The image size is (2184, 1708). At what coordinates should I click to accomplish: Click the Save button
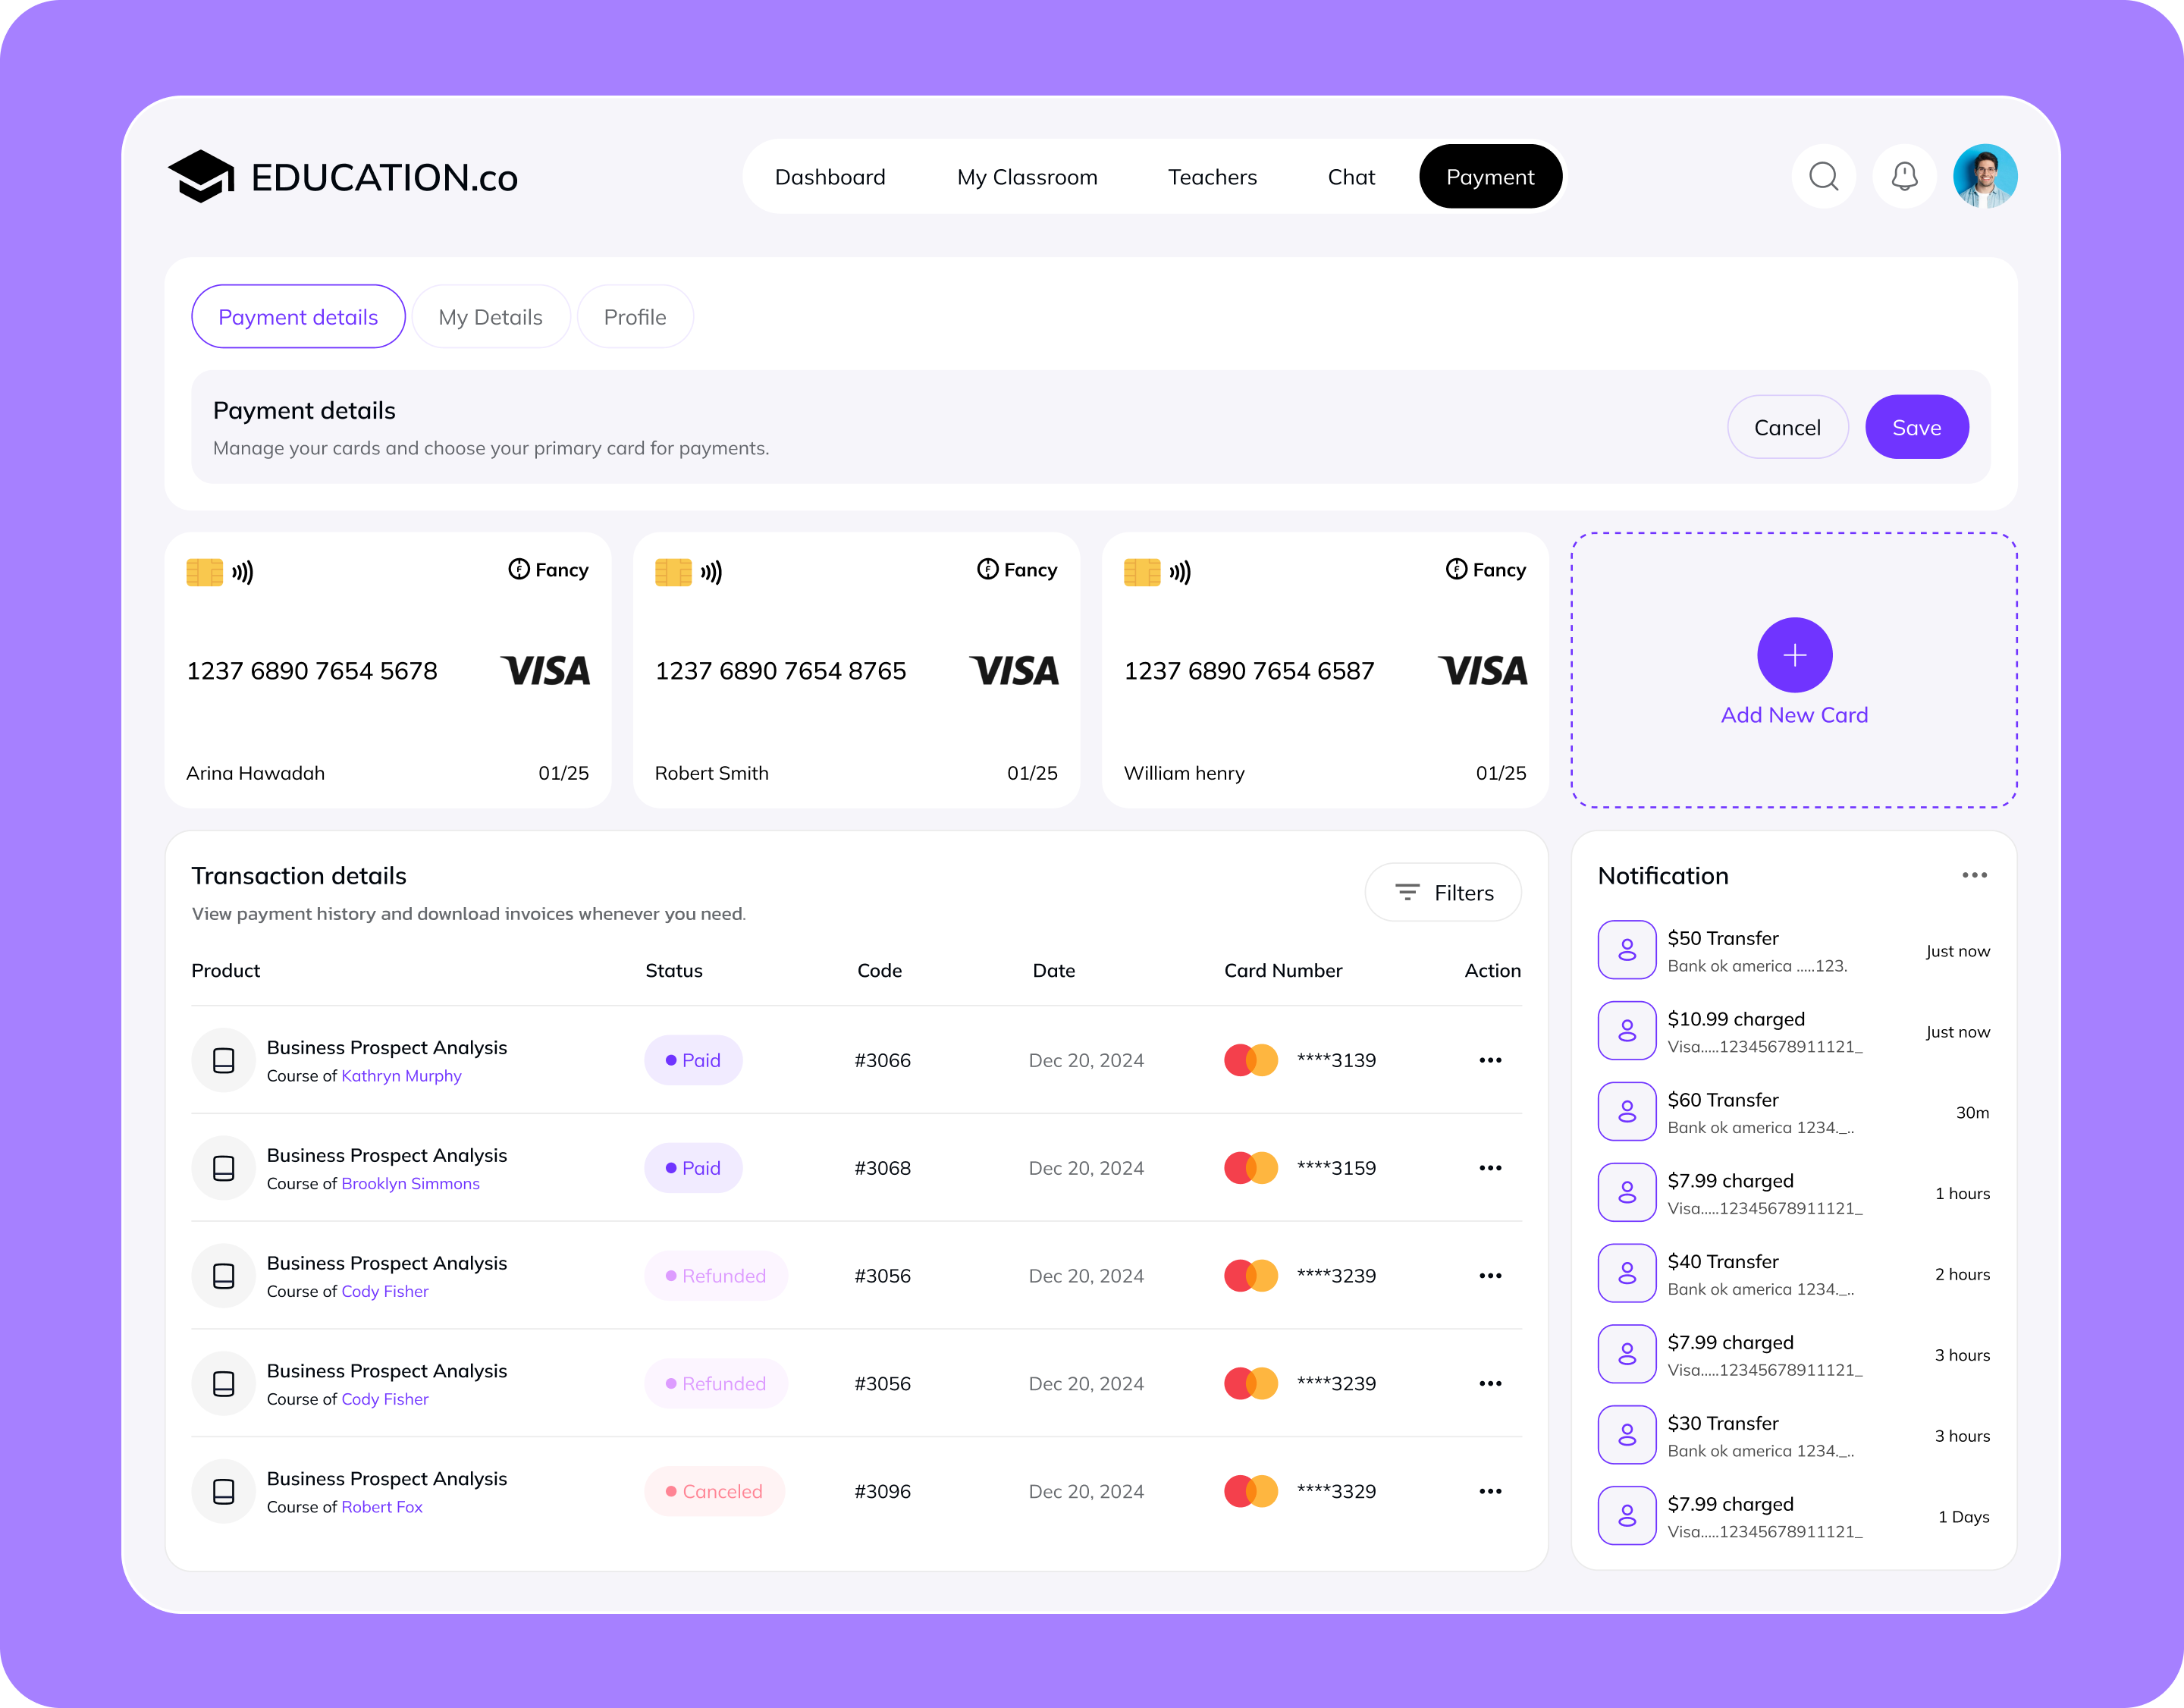1916,427
